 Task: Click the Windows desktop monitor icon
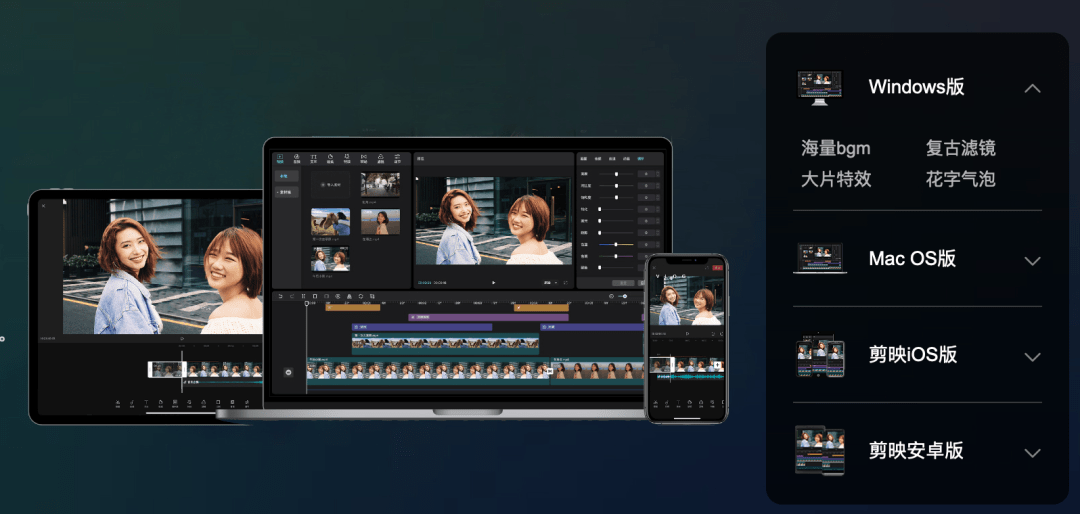(x=820, y=88)
